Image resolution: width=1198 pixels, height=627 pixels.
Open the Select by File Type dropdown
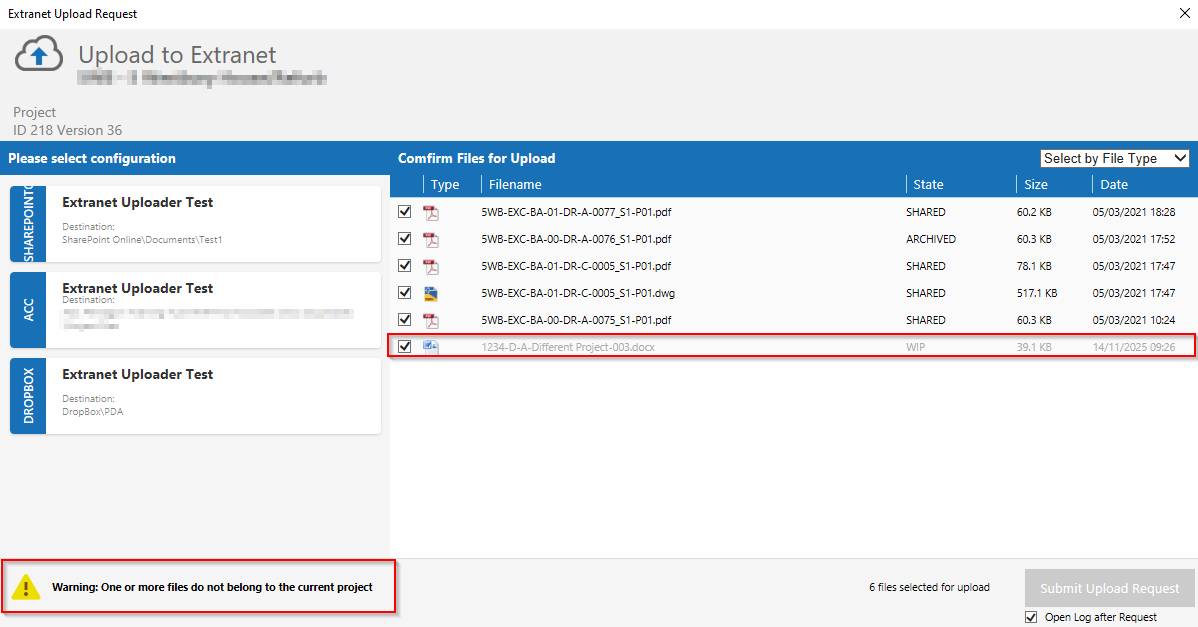[1114, 158]
